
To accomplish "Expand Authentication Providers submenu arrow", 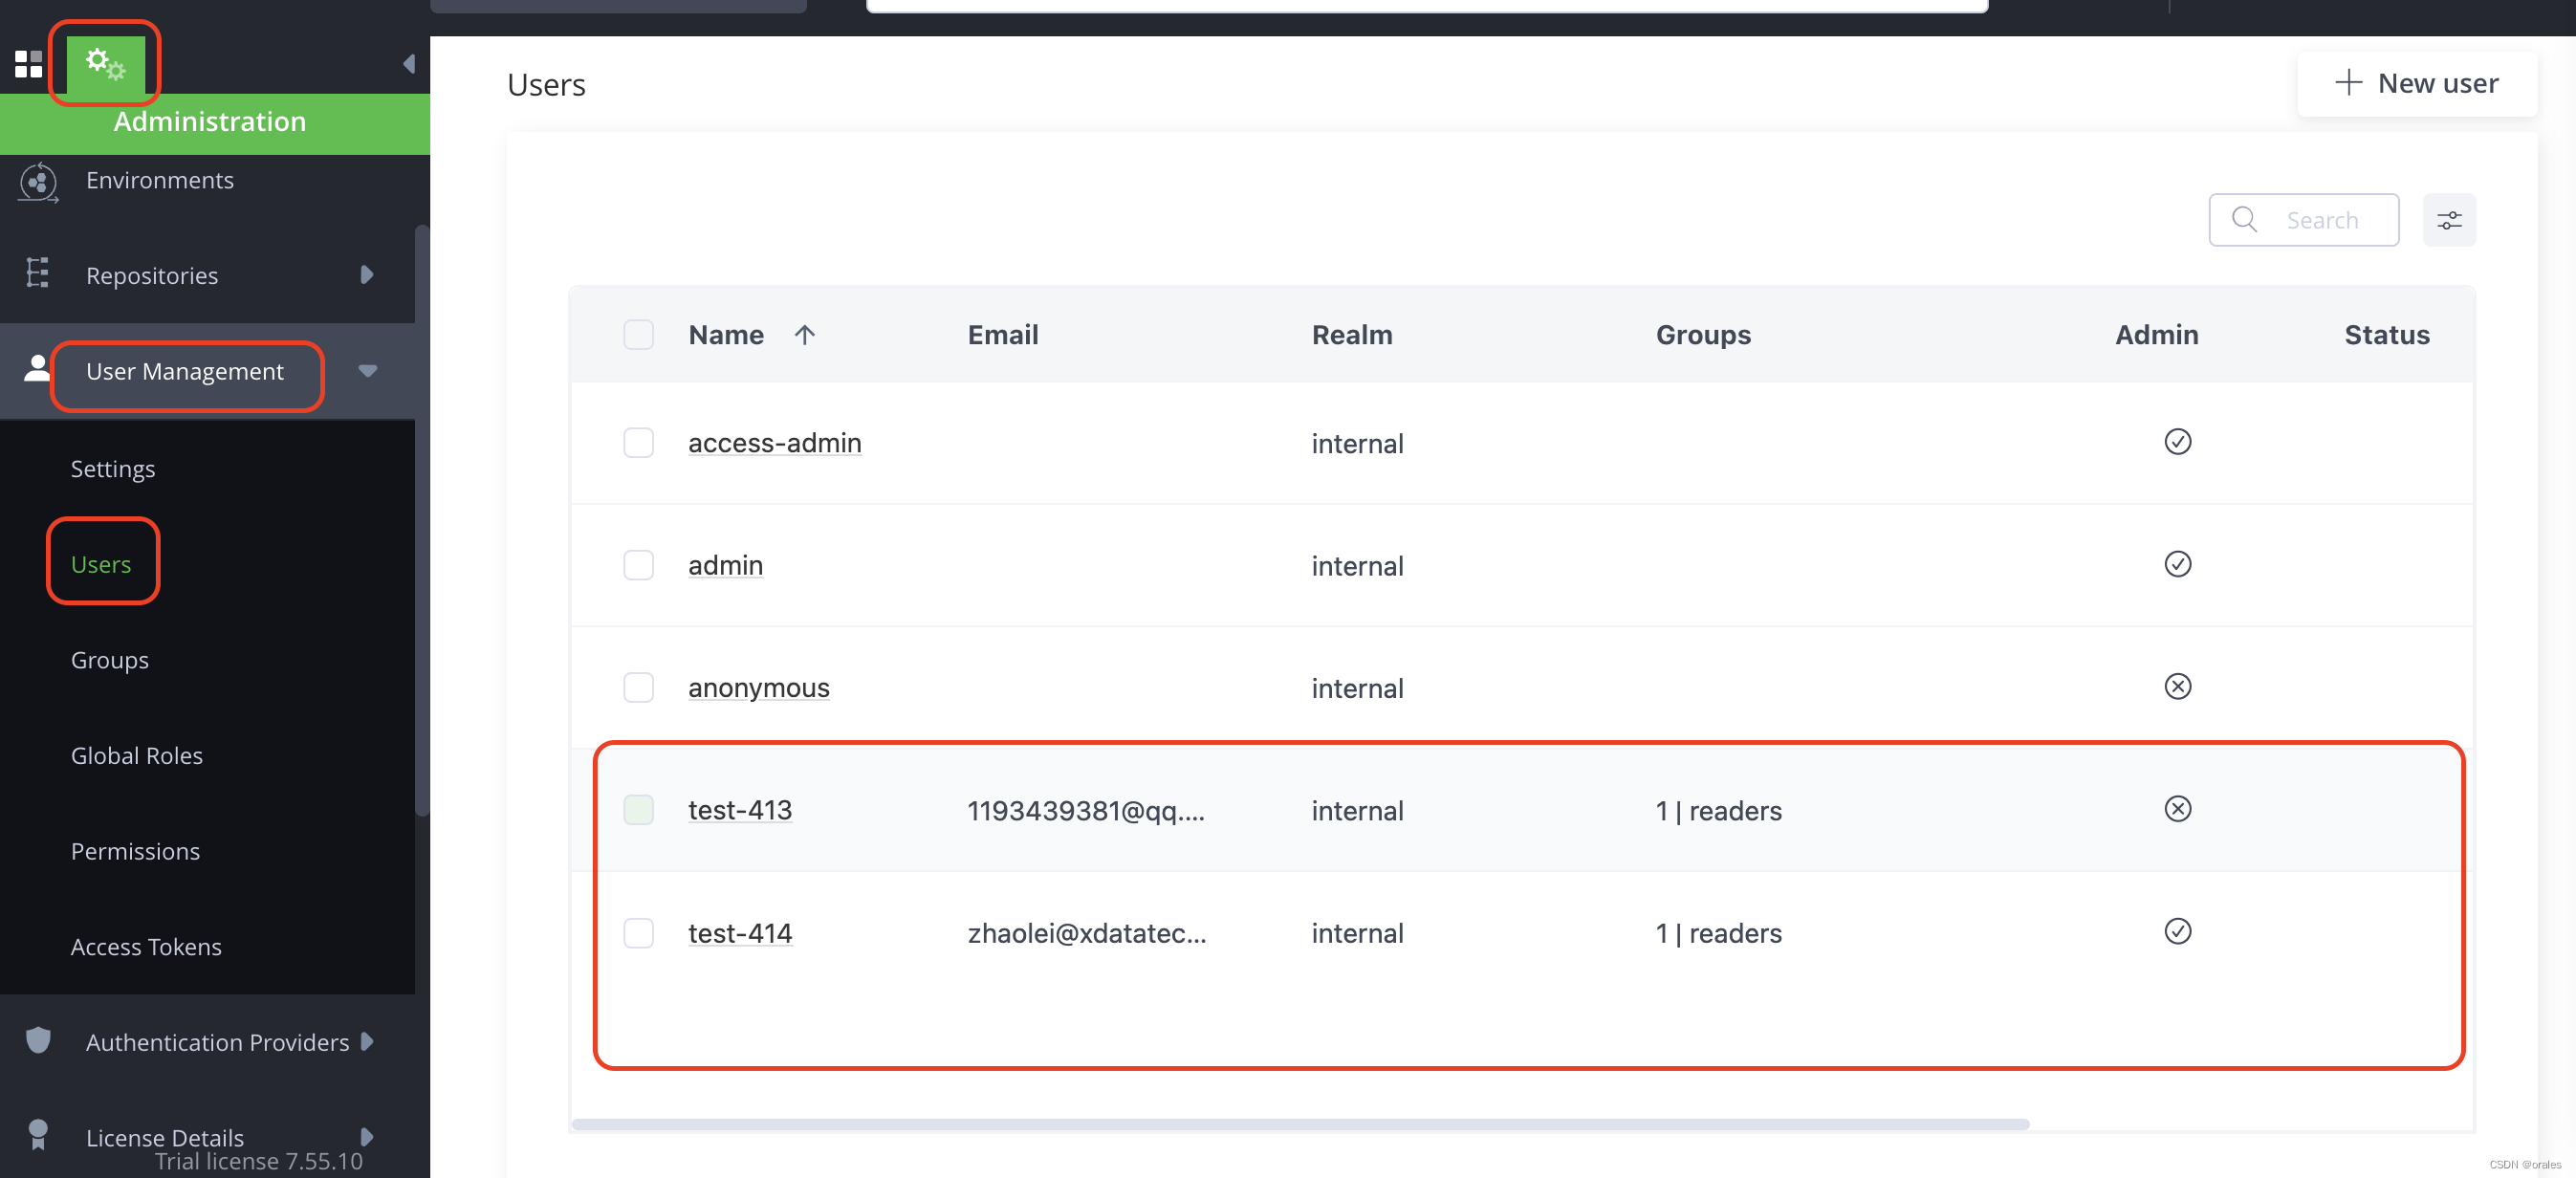I will pos(367,1041).
